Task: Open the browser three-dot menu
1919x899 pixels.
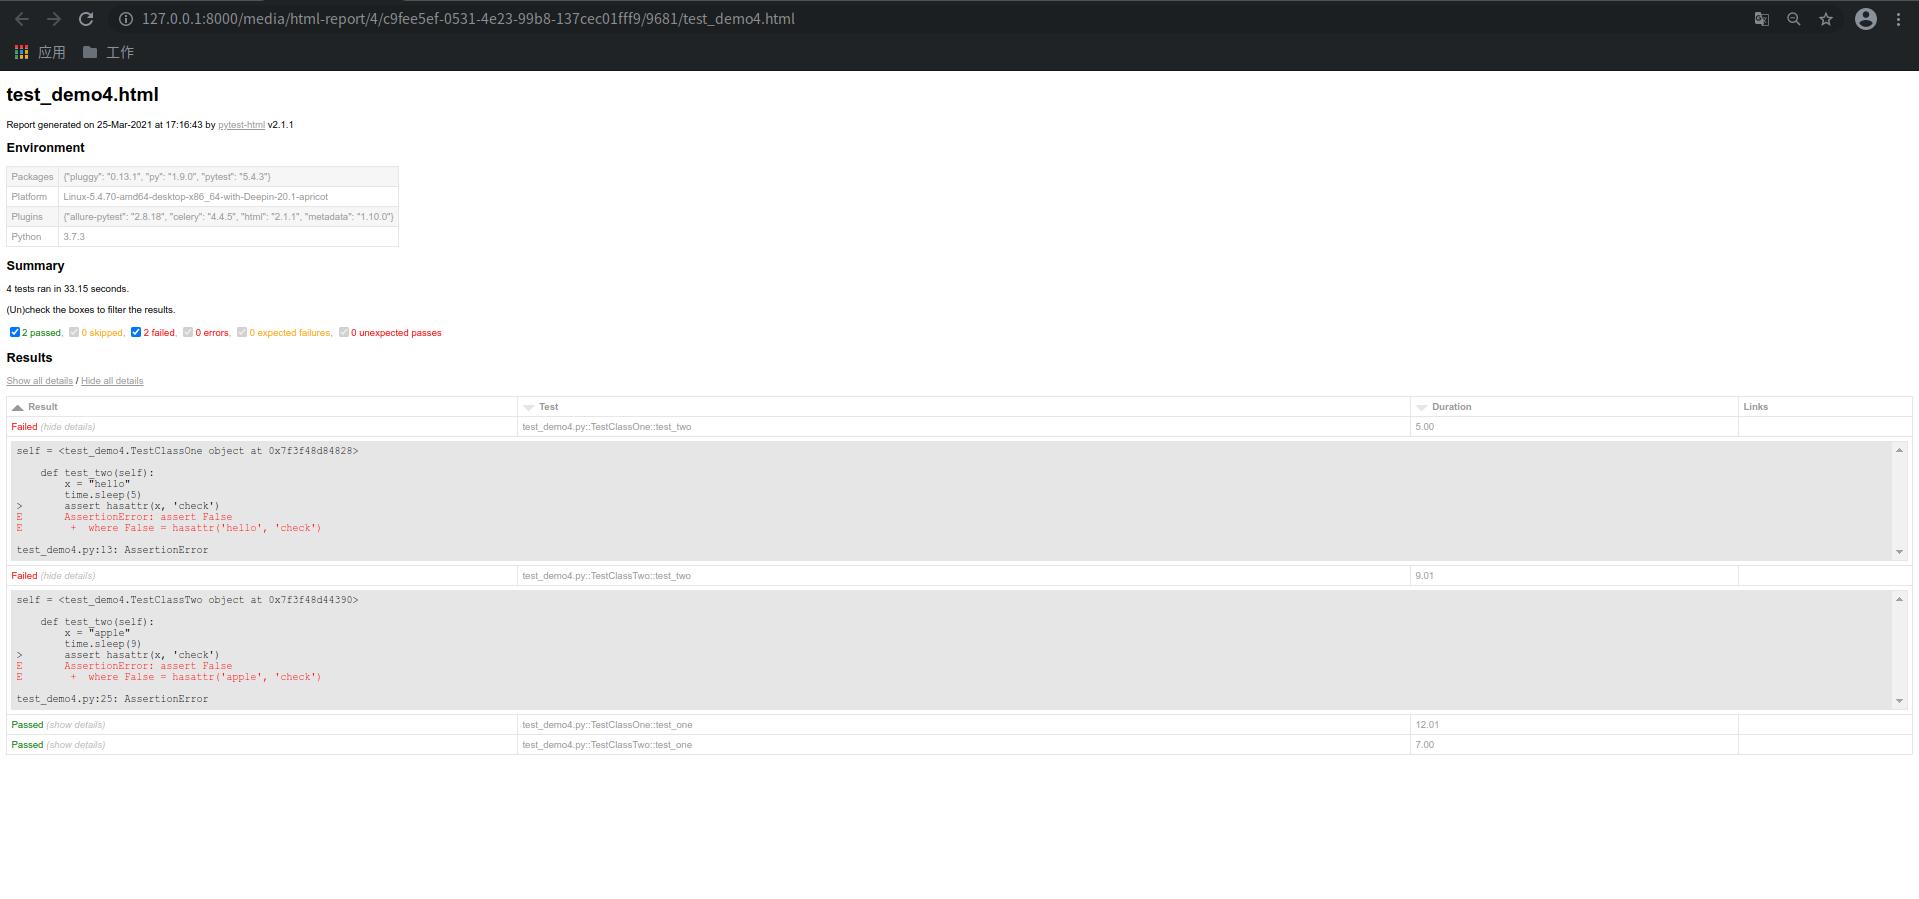Action: click(1898, 19)
